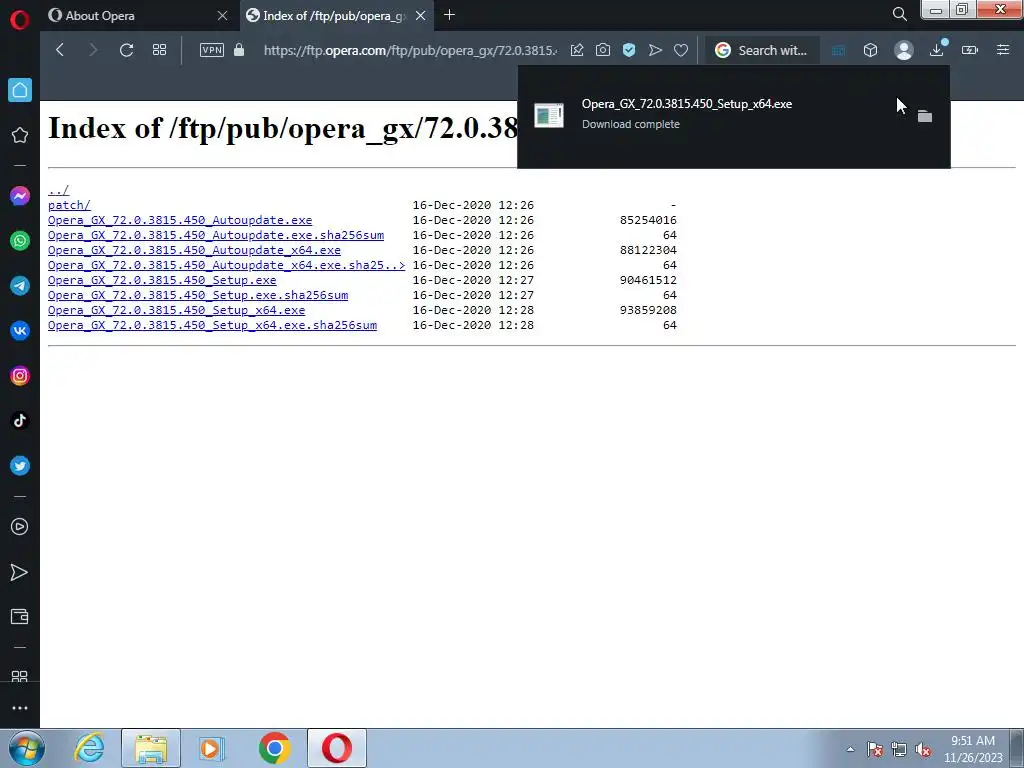Open the battery saver icon
Screen dimensions: 1024x768
point(970,50)
